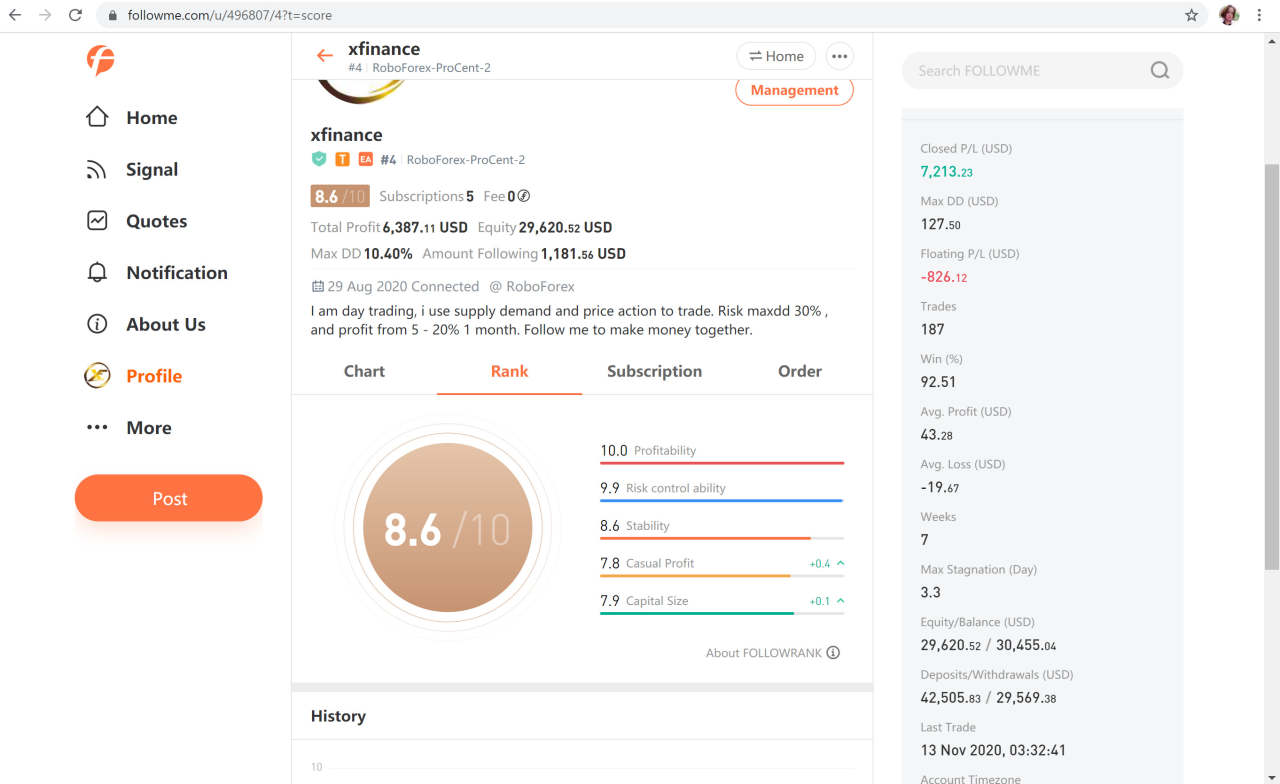
Task: Go back with the orange arrow
Action: click(x=324, y=56)
